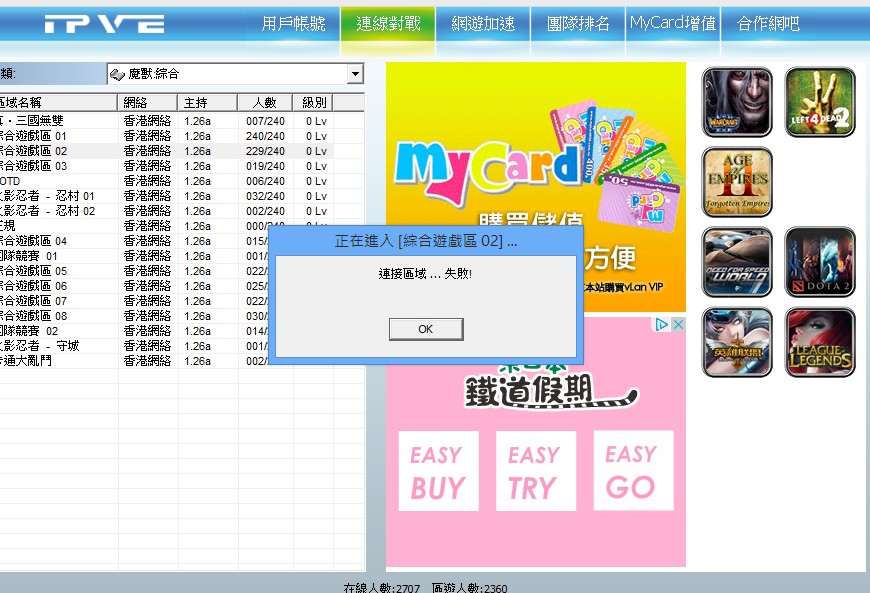Select the 綜合遊戲區 08 row
Image resolution: width=870 pixels, height=593 pixels.
coord(134,316)
